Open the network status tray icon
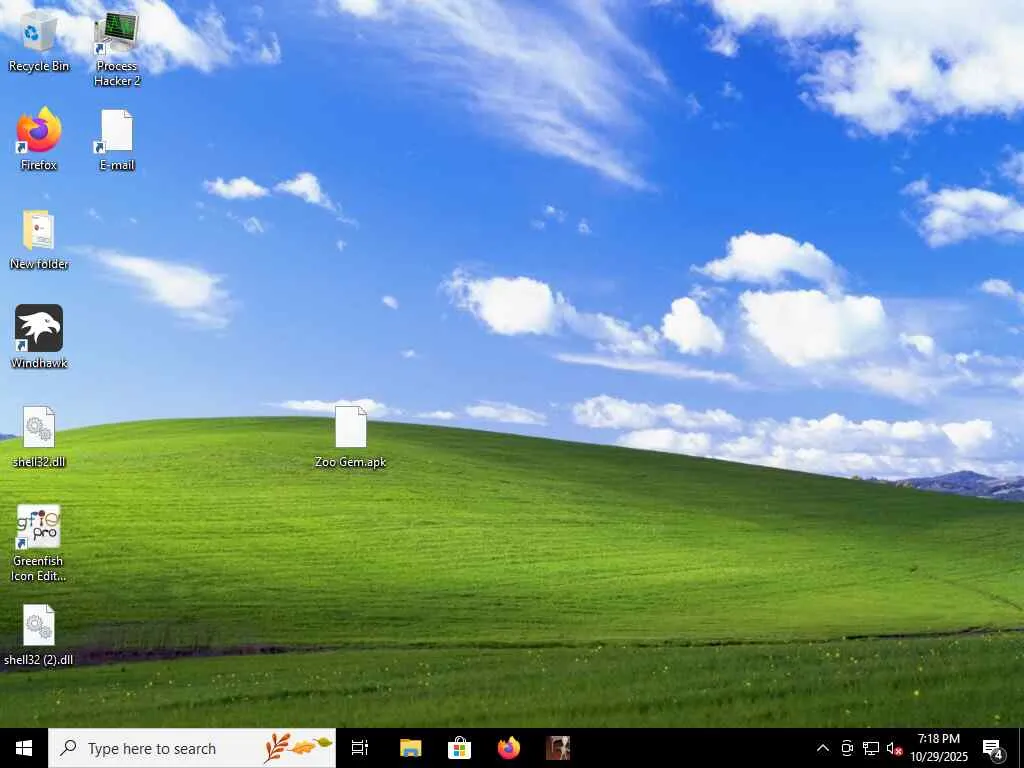This screenshot has width=1024, height=768. [x=871, y=748]
